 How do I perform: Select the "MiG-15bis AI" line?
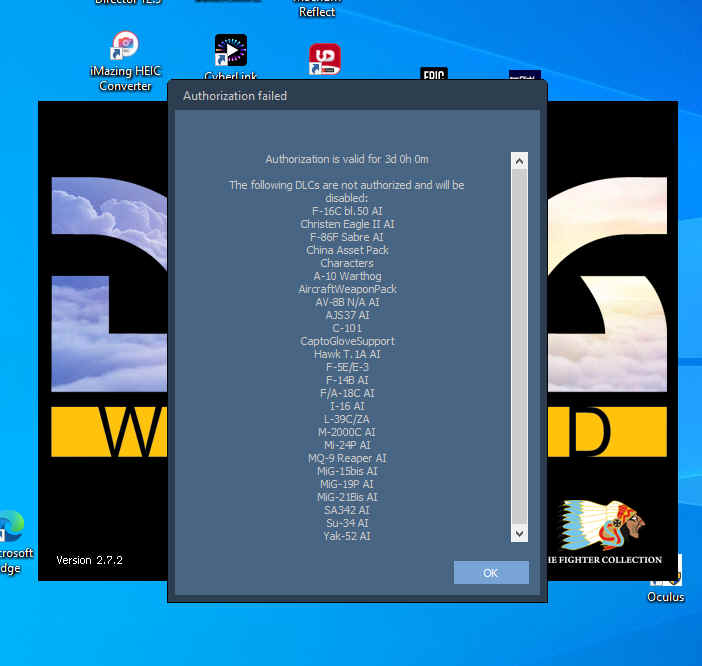coord(347,471)
